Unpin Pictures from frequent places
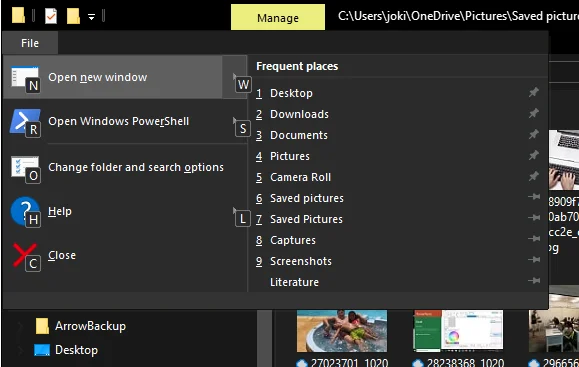Screen dimensions: 579x367 pyautogui.click(x=534, y=155)
